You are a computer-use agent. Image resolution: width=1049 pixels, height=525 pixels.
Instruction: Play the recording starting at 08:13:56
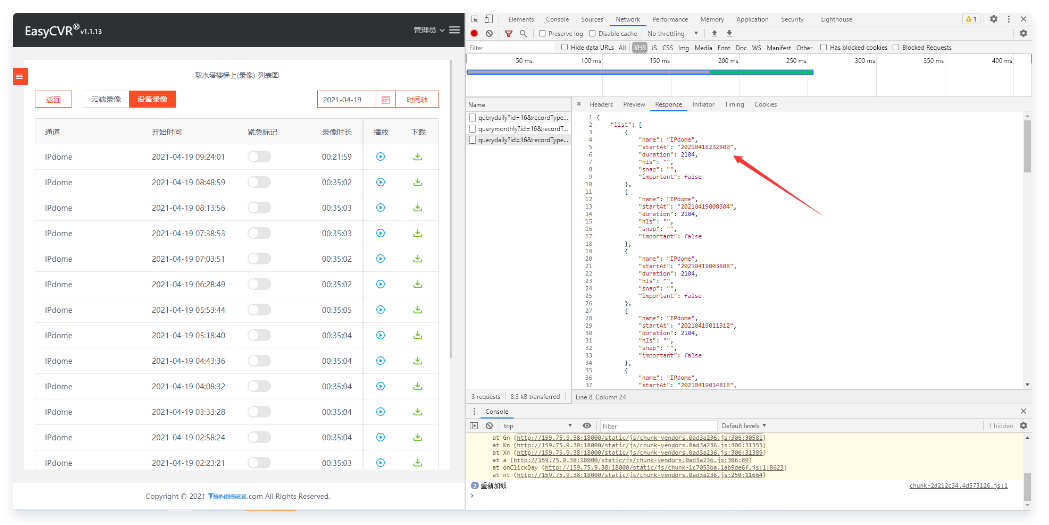[x=381, y=208]
